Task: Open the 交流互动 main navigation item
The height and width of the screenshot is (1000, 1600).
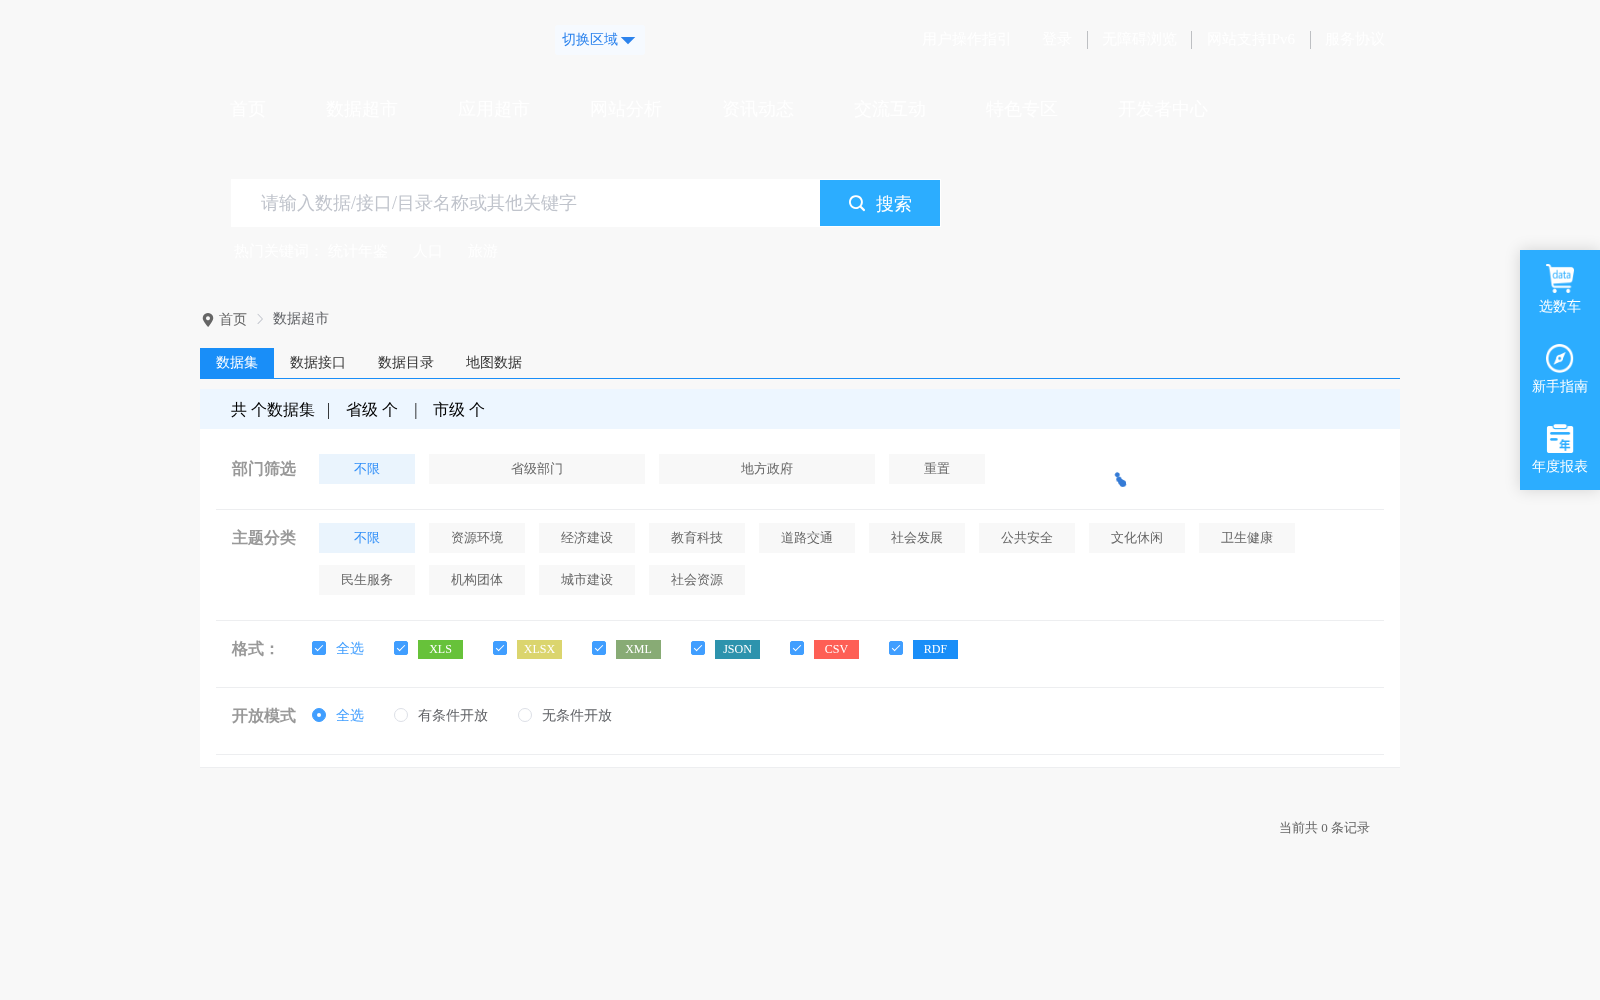Action: (x=889, y=109)
